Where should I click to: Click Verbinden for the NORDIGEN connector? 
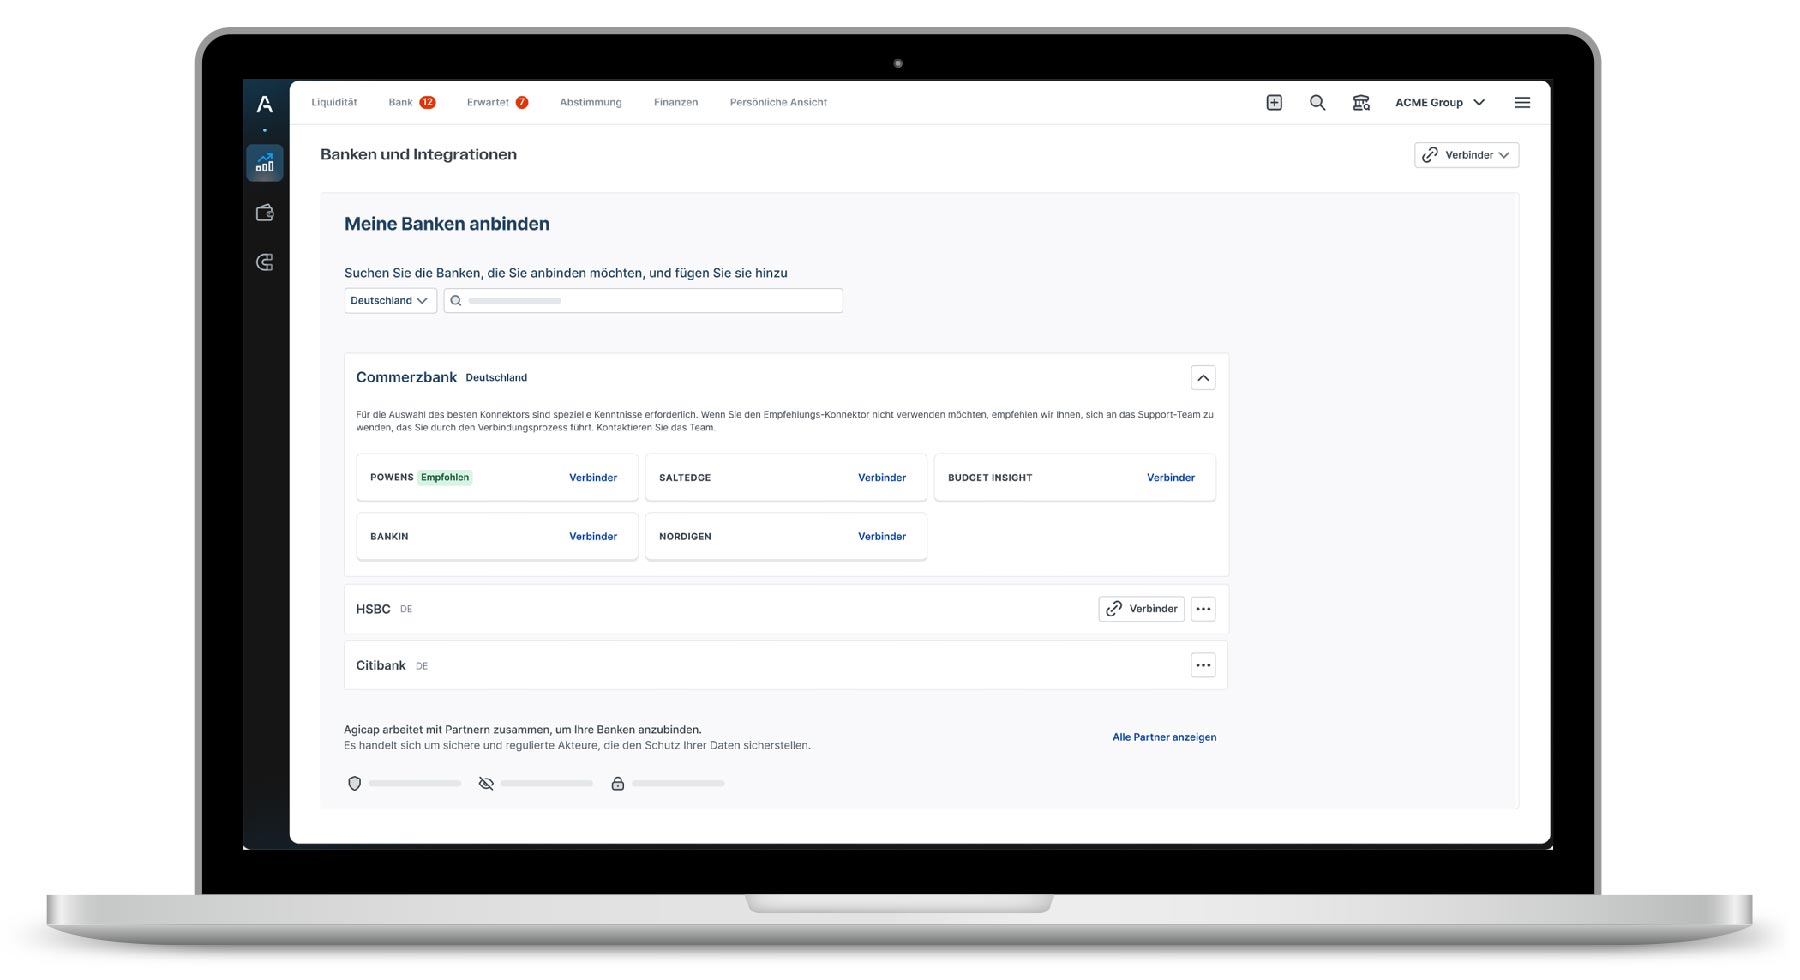click(x=882, y=536)
